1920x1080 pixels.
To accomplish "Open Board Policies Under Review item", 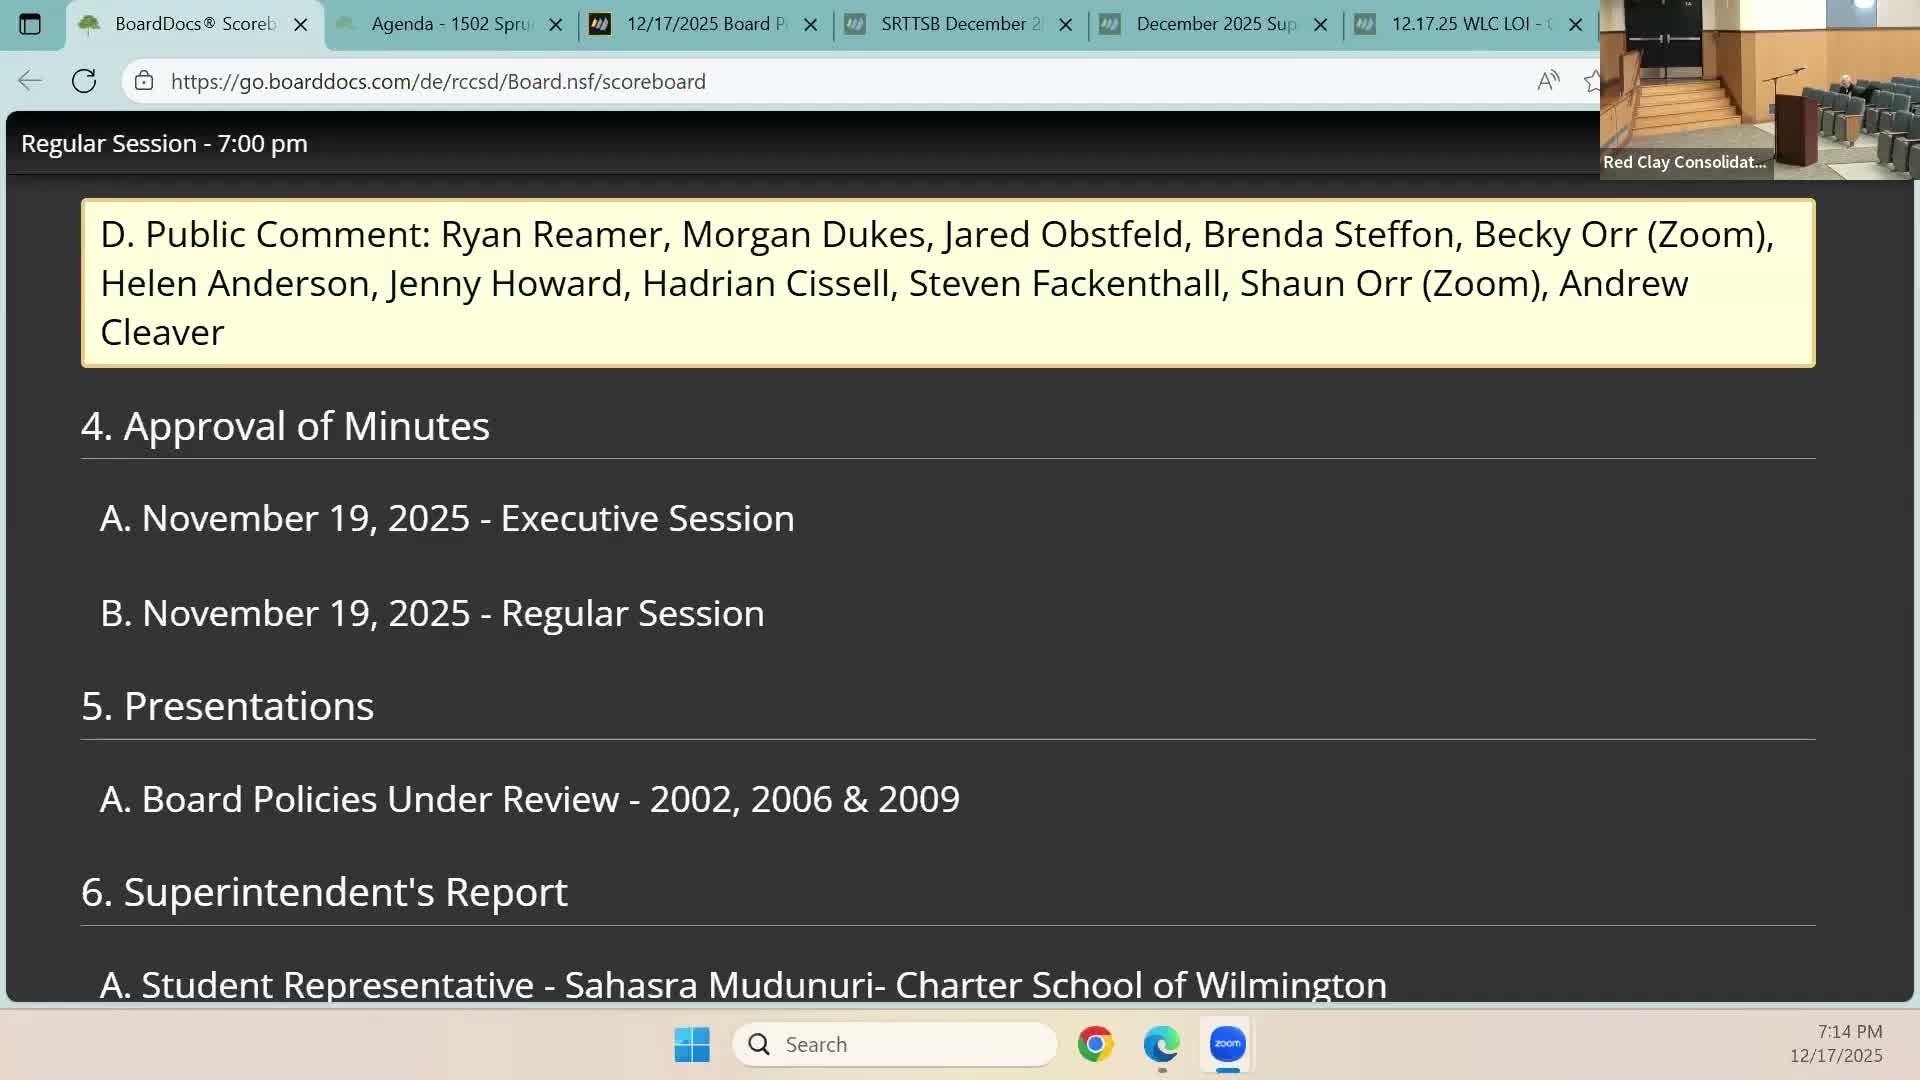I will point(529,800).
